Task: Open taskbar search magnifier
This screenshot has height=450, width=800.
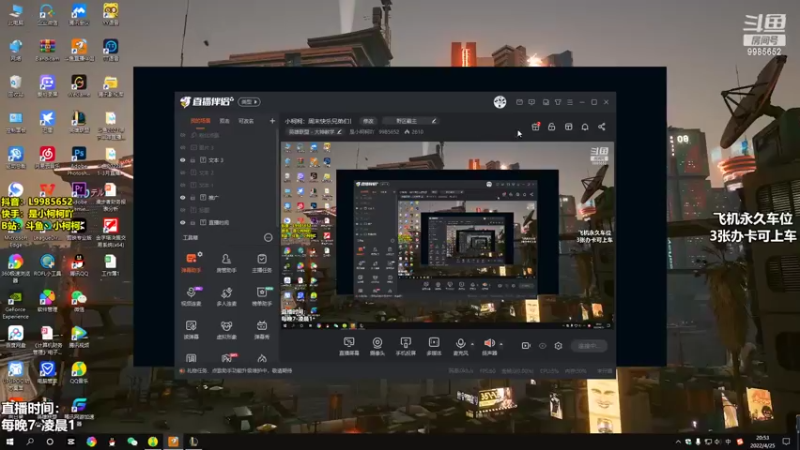Action: [x=30, y=441]
